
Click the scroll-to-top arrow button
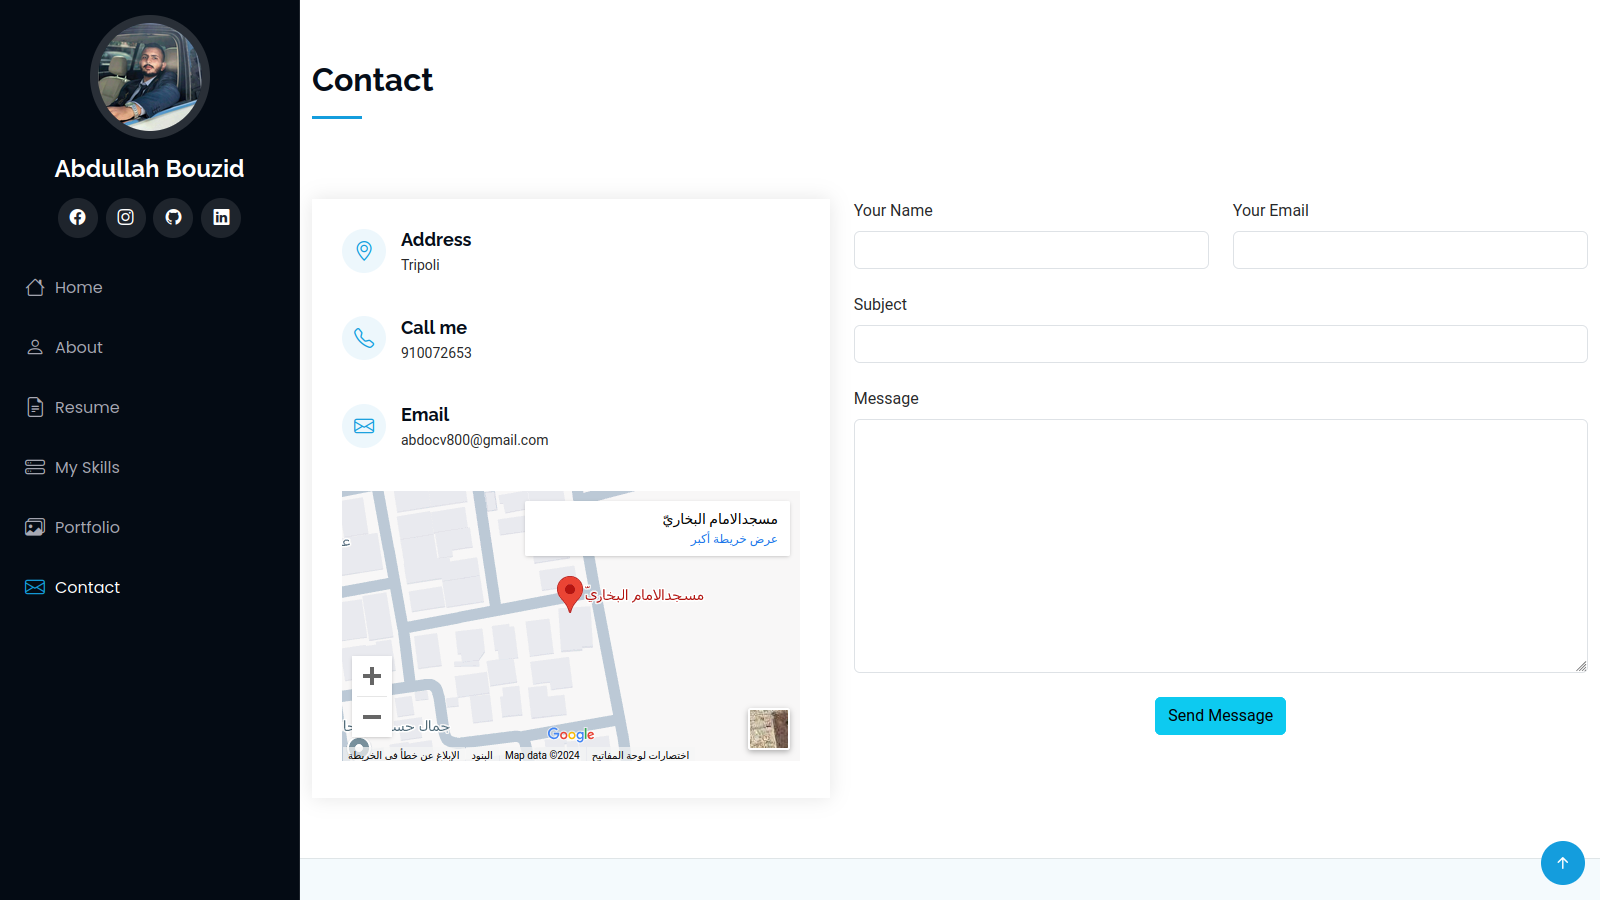1562,862
